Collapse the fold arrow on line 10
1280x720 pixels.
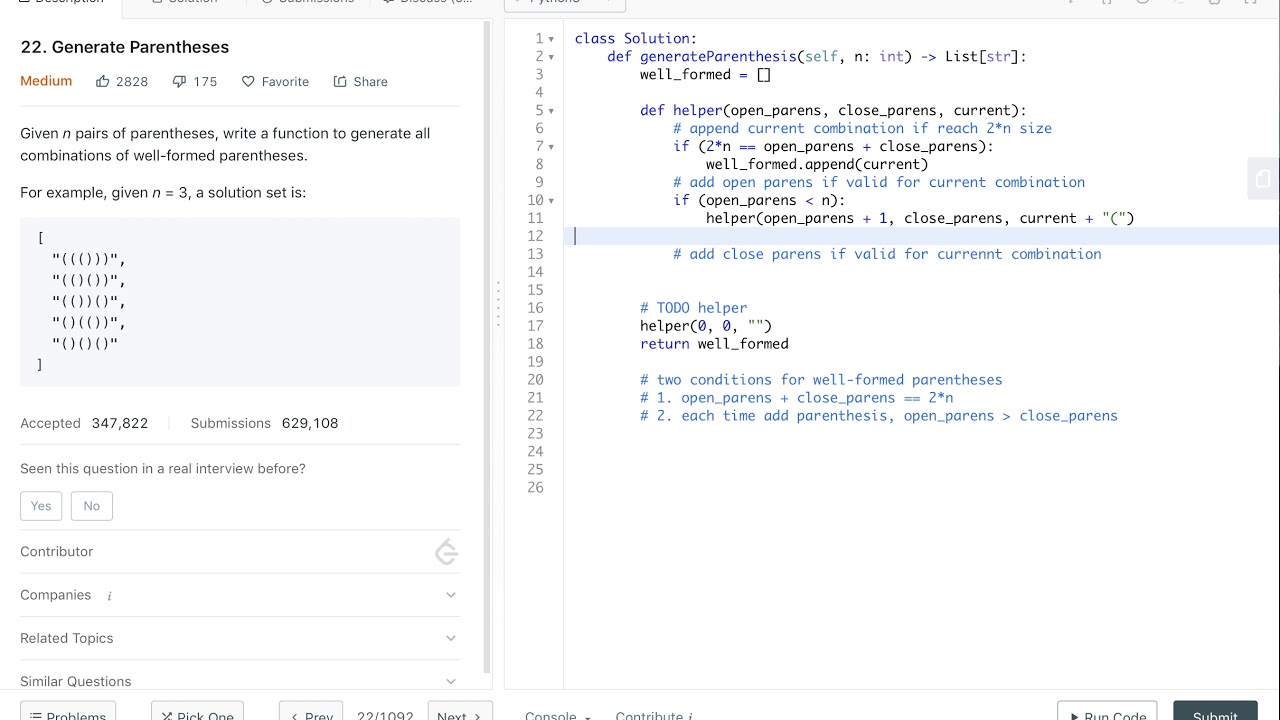click(x=551, y=201)
